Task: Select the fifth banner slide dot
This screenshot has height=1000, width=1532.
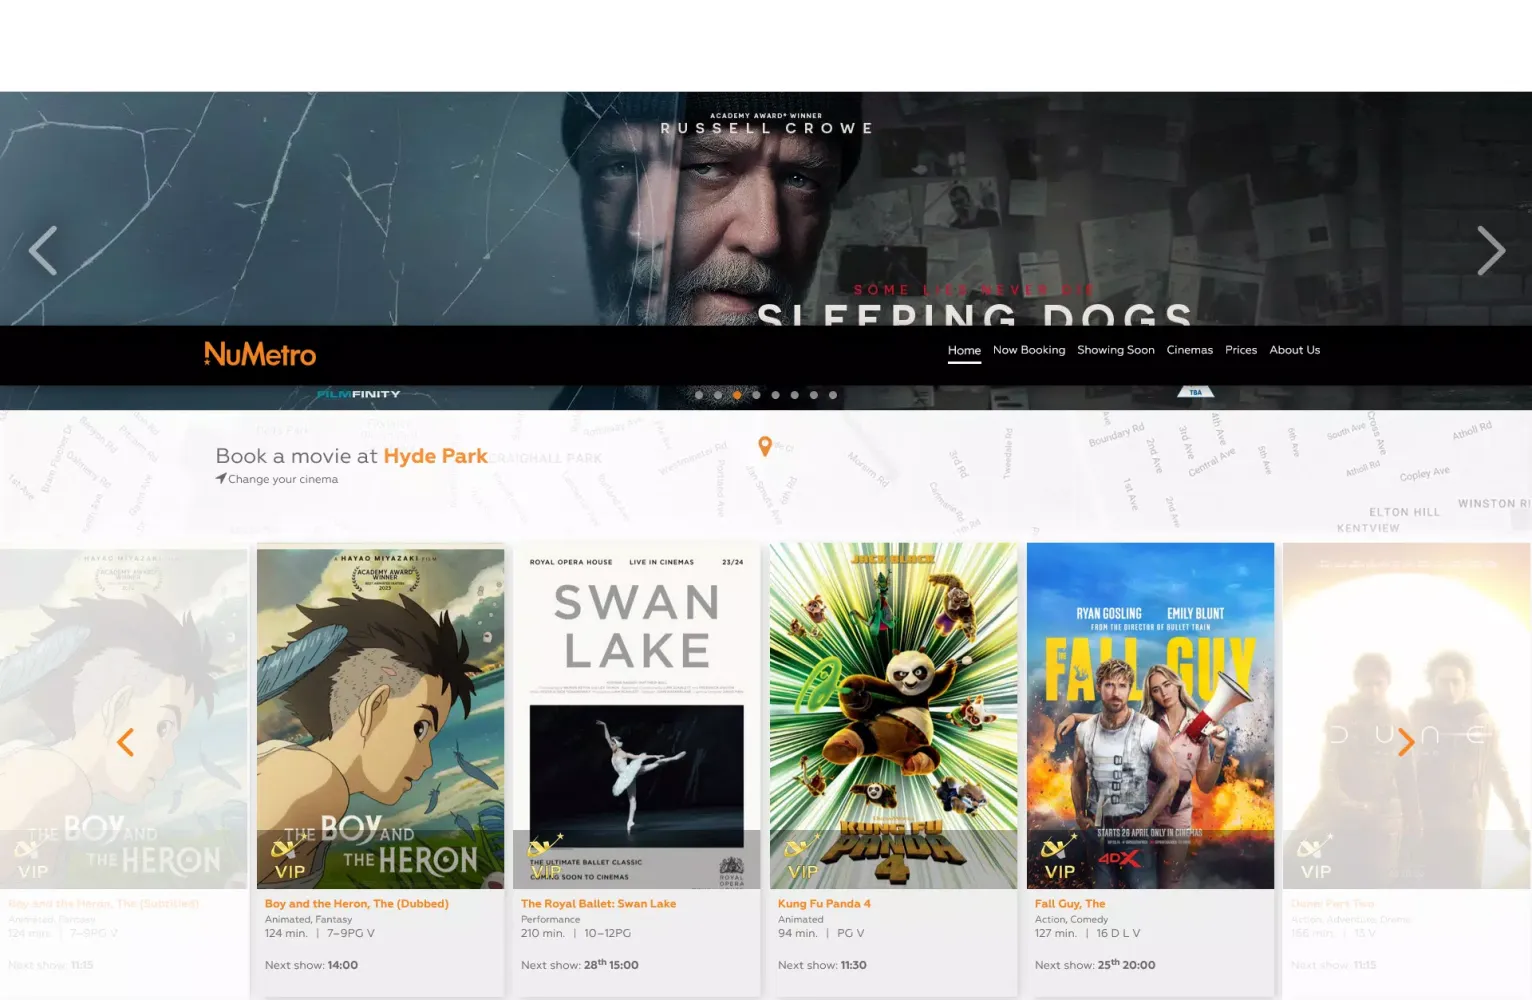Action: [776, 395]
